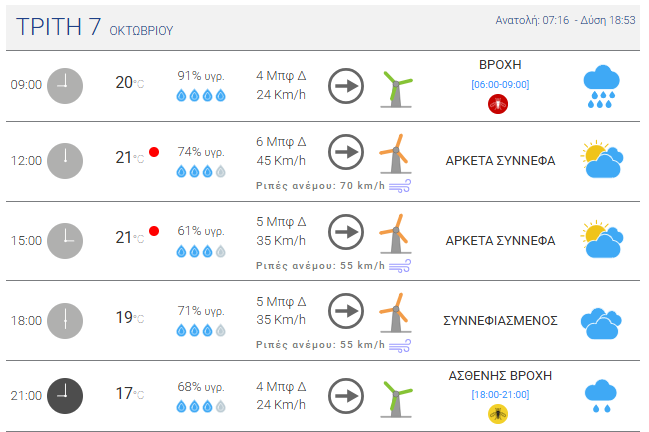Click the dark 21:00 clock icon

click(x=65, y=394)
